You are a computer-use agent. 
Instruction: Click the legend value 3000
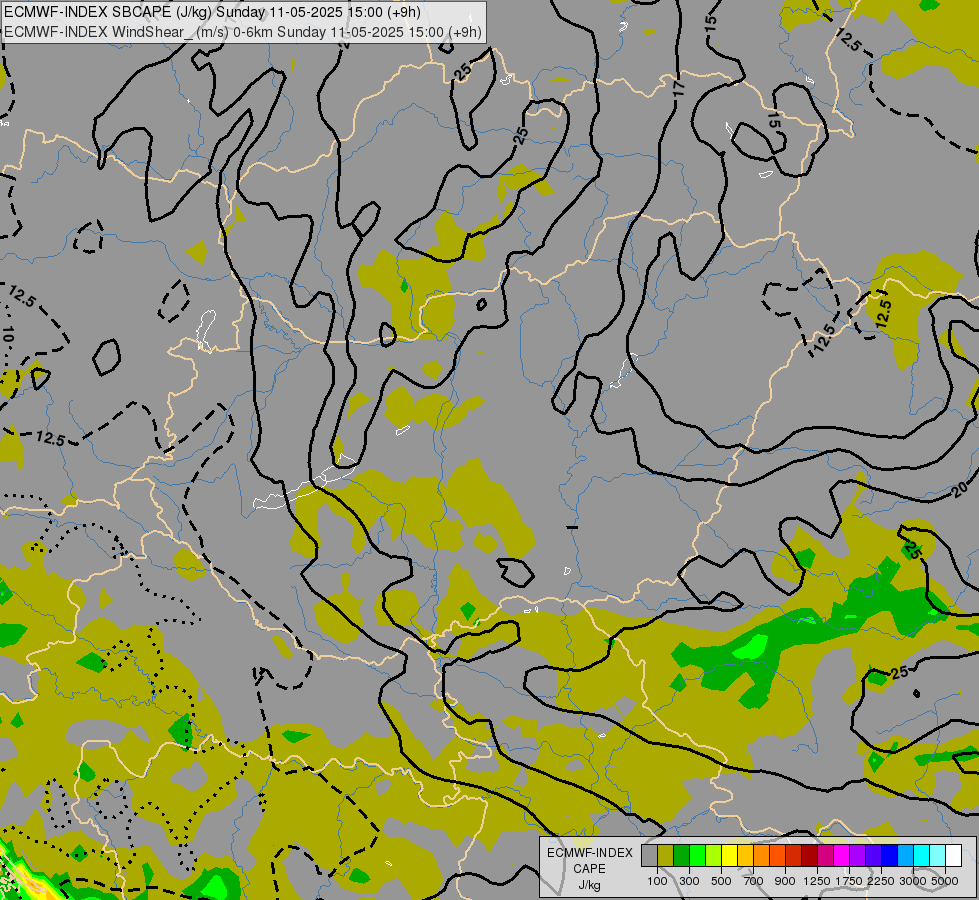coord(913,881)
